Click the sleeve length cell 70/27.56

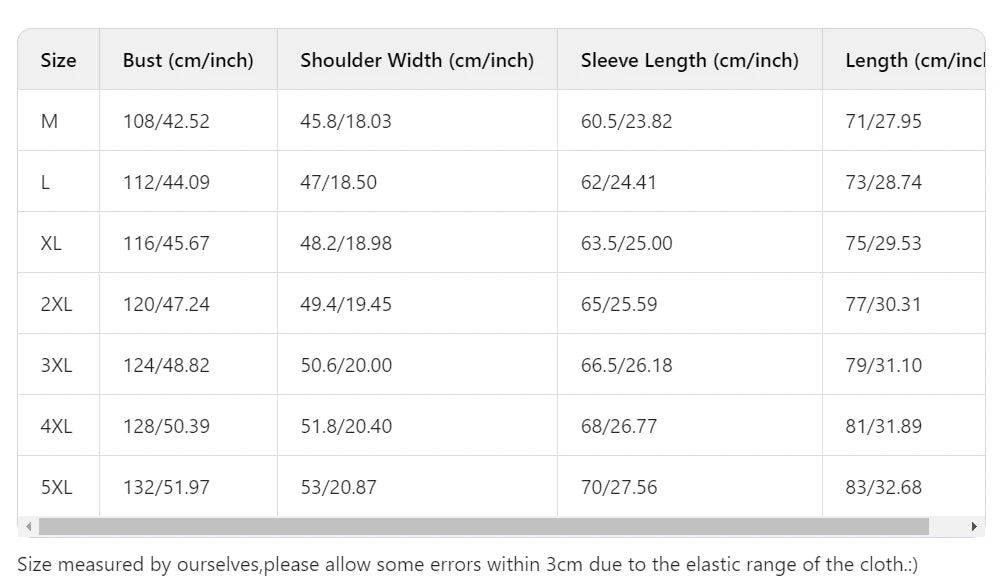(619, 487)
